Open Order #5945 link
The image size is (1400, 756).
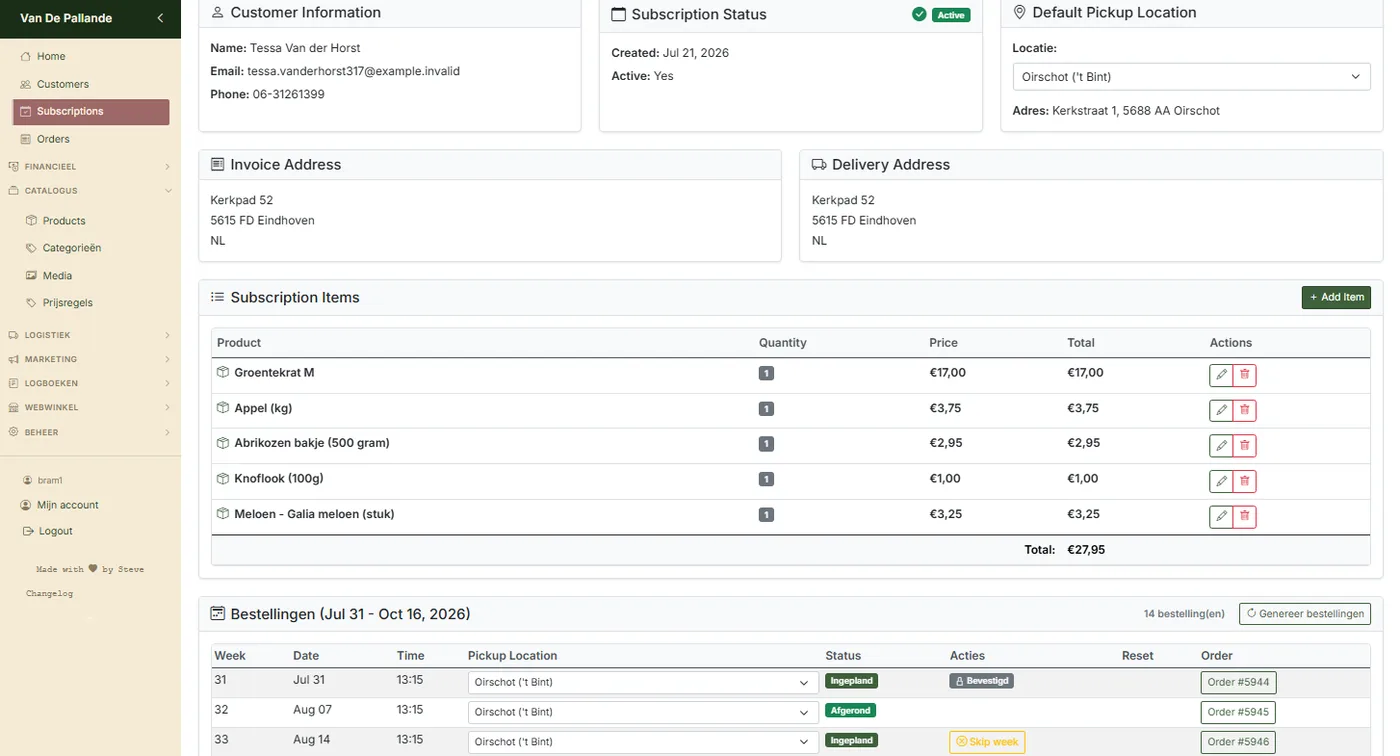tap(1238, 712)
